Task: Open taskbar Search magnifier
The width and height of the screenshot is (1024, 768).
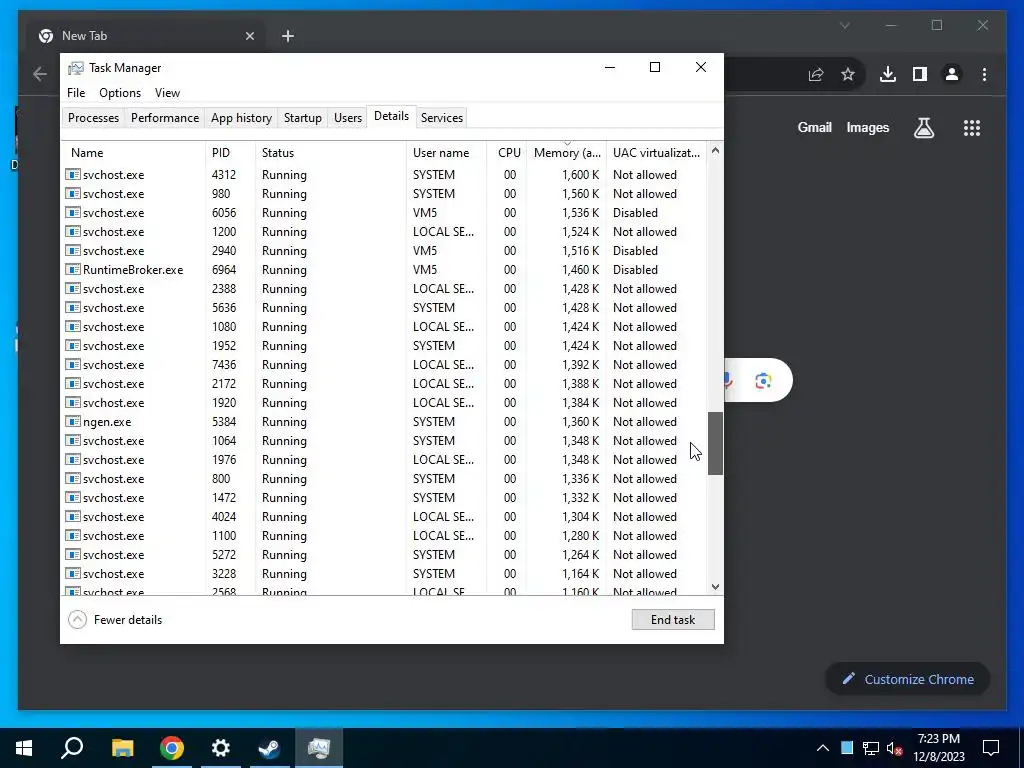Action: 72,748
